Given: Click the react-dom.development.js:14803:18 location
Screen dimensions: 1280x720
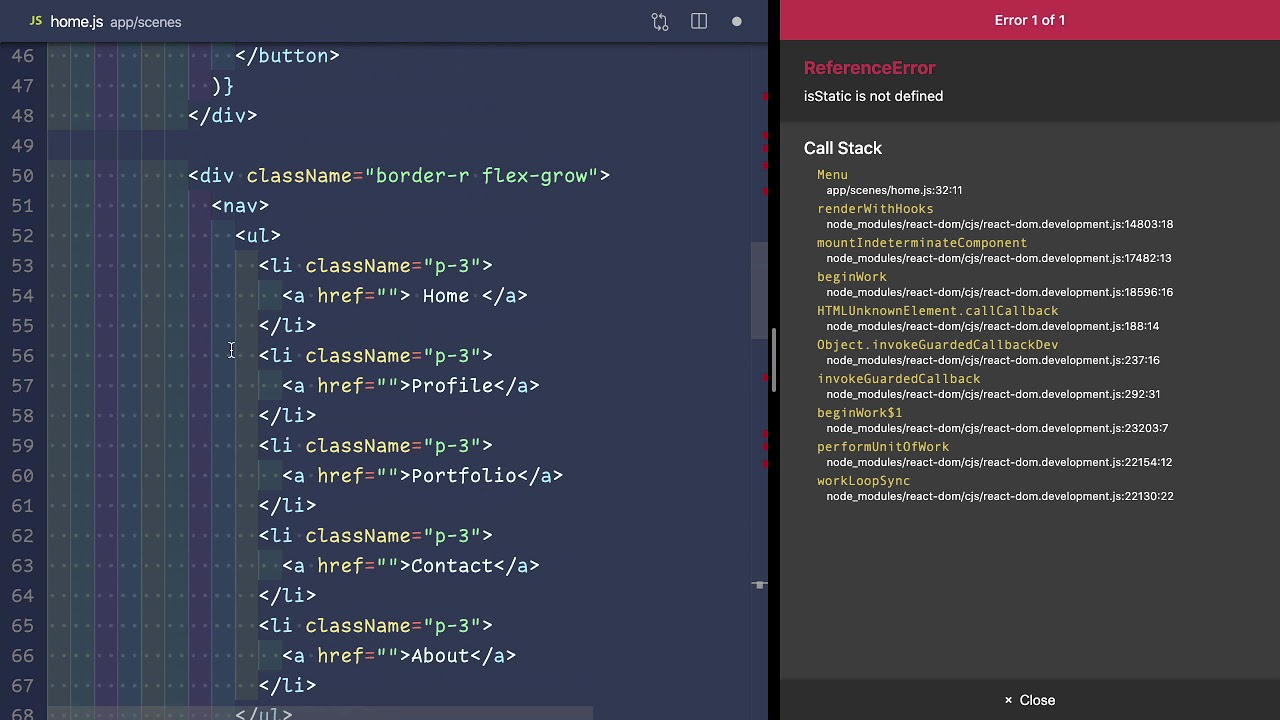Looking at the screenshot, I should click(1000, 224).
